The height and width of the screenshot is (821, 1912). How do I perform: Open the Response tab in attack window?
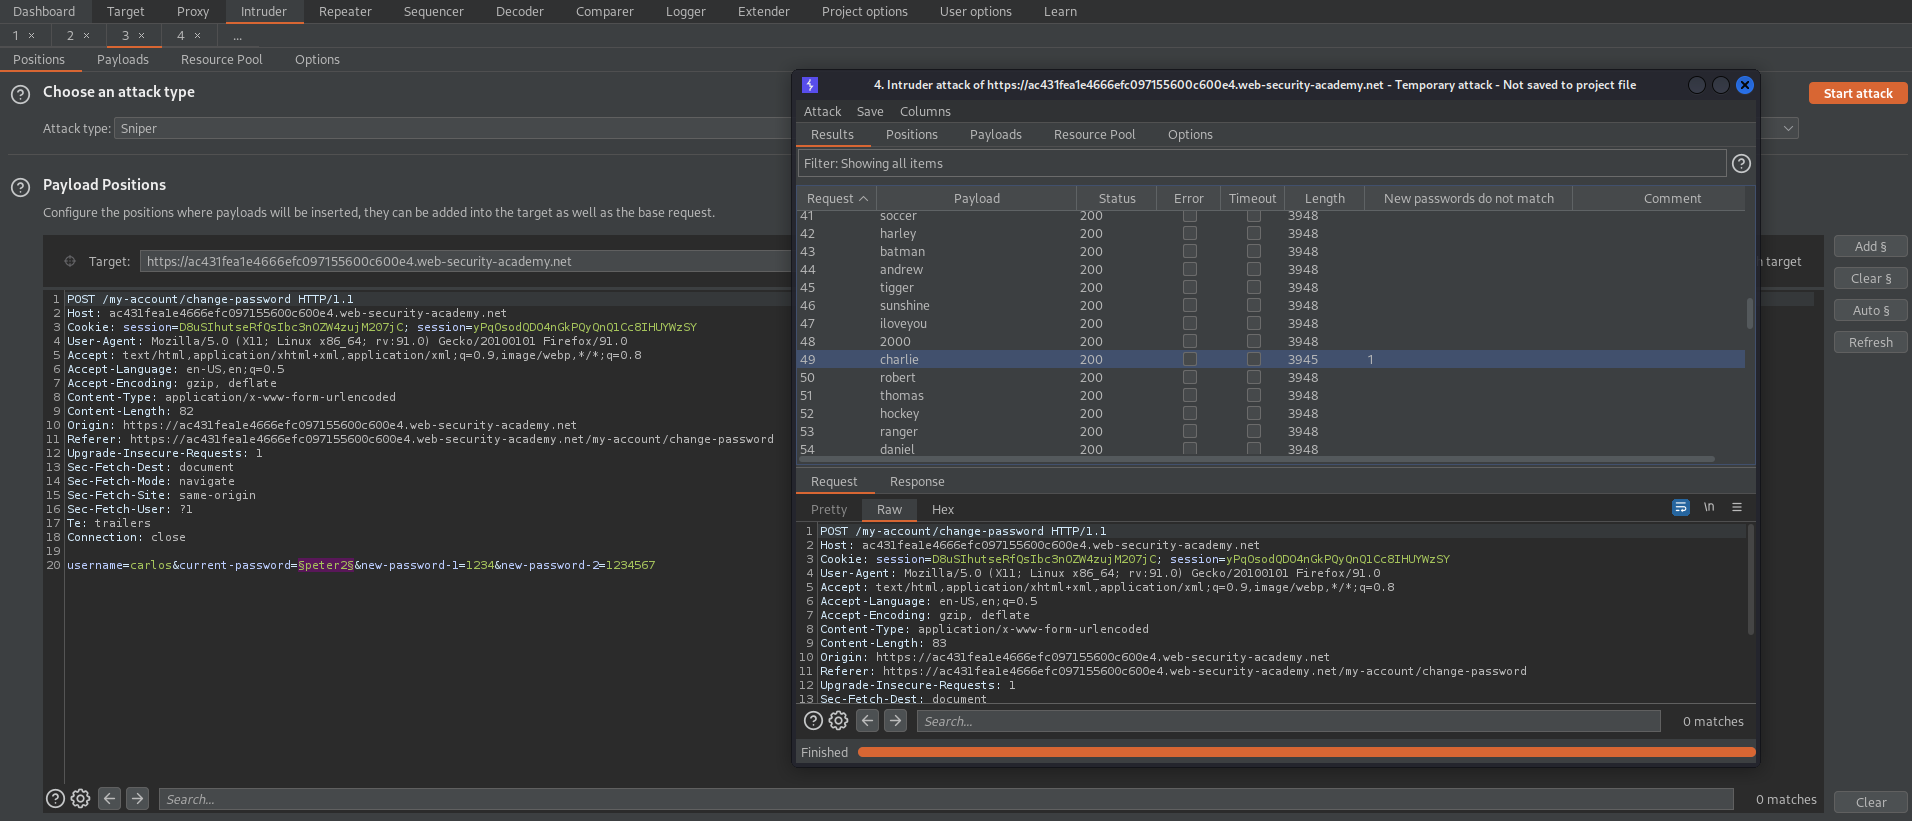(x=917, y=481)
